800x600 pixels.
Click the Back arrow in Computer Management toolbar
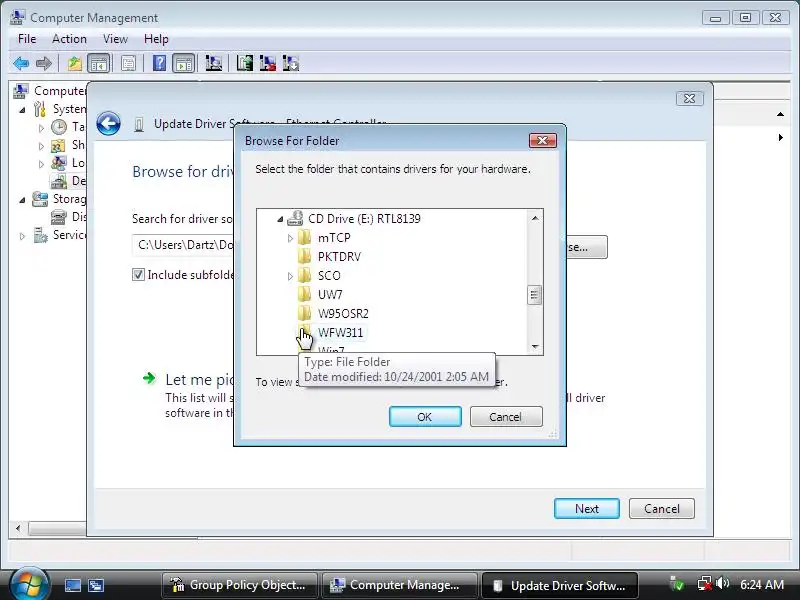(21, 64)
